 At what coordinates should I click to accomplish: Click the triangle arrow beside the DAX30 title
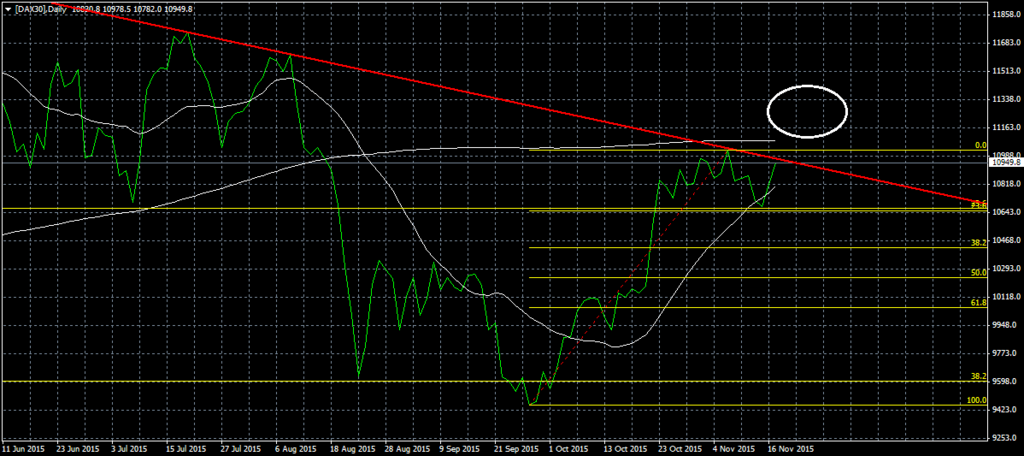point(7,8)
